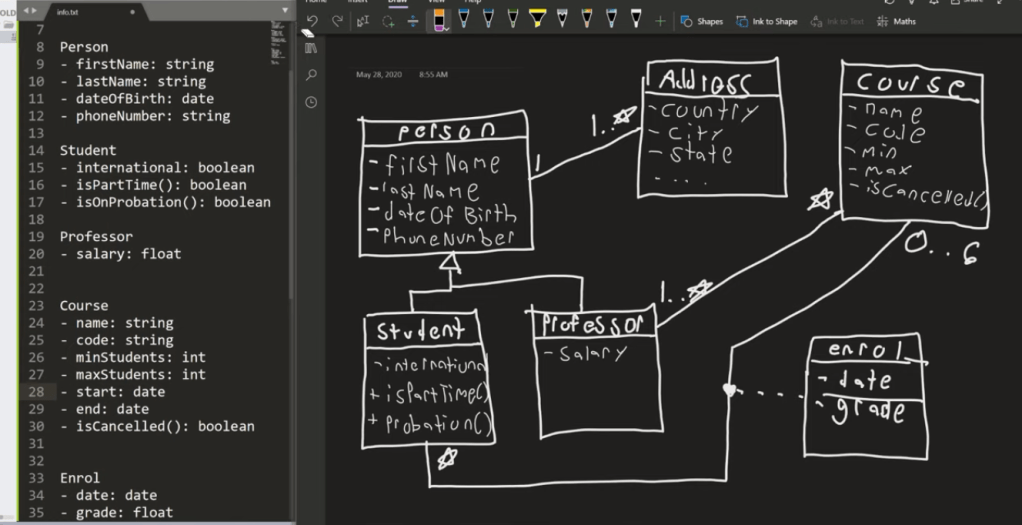Open the OneNote search magnifier icon
Viewport: 1022px width, 525px height.
pyautogui.click(x=311, y=75)
